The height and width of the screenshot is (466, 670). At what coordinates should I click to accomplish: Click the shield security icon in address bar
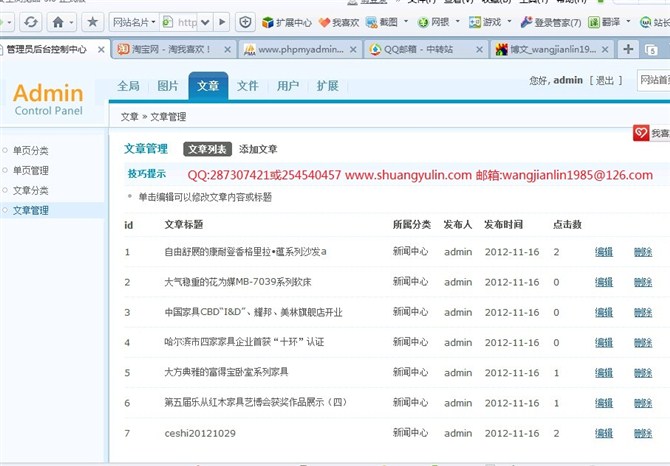pyautogui.click(x=247, y=22)
